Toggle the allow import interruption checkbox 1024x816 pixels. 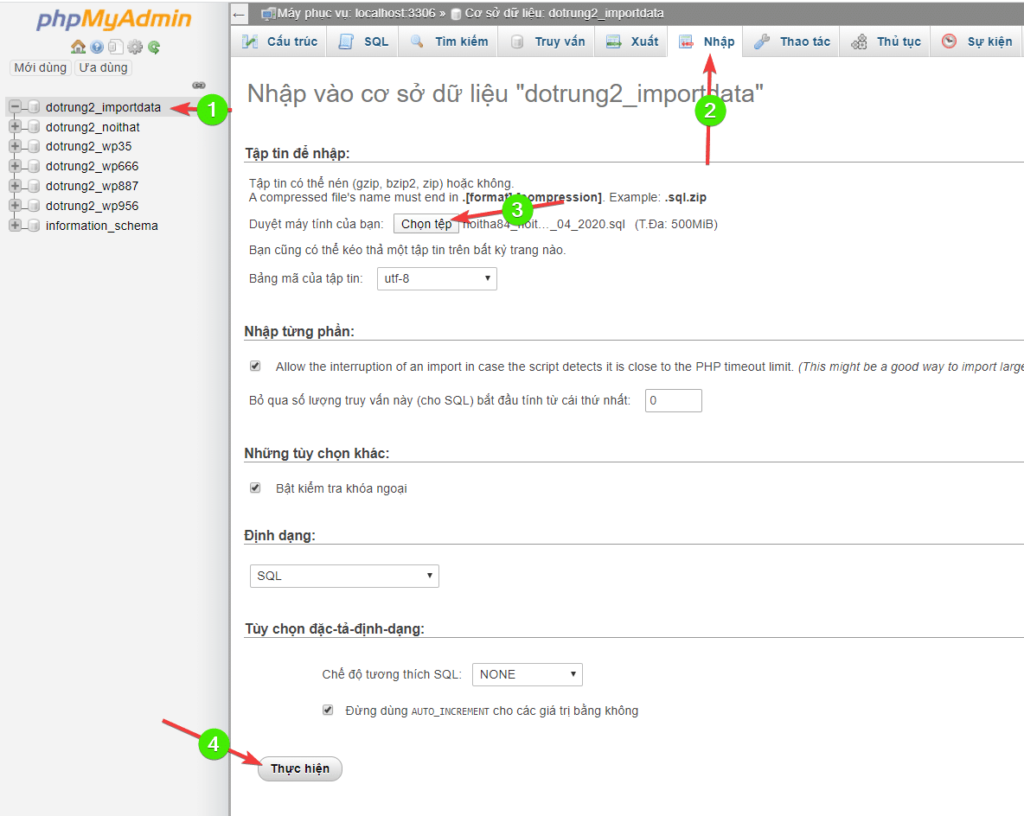pos(255,366)
